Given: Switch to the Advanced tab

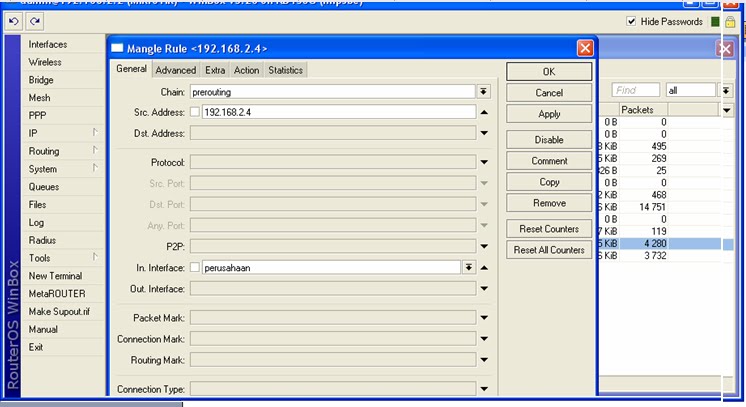Looking at the screenshot, I should click(176, 70).
